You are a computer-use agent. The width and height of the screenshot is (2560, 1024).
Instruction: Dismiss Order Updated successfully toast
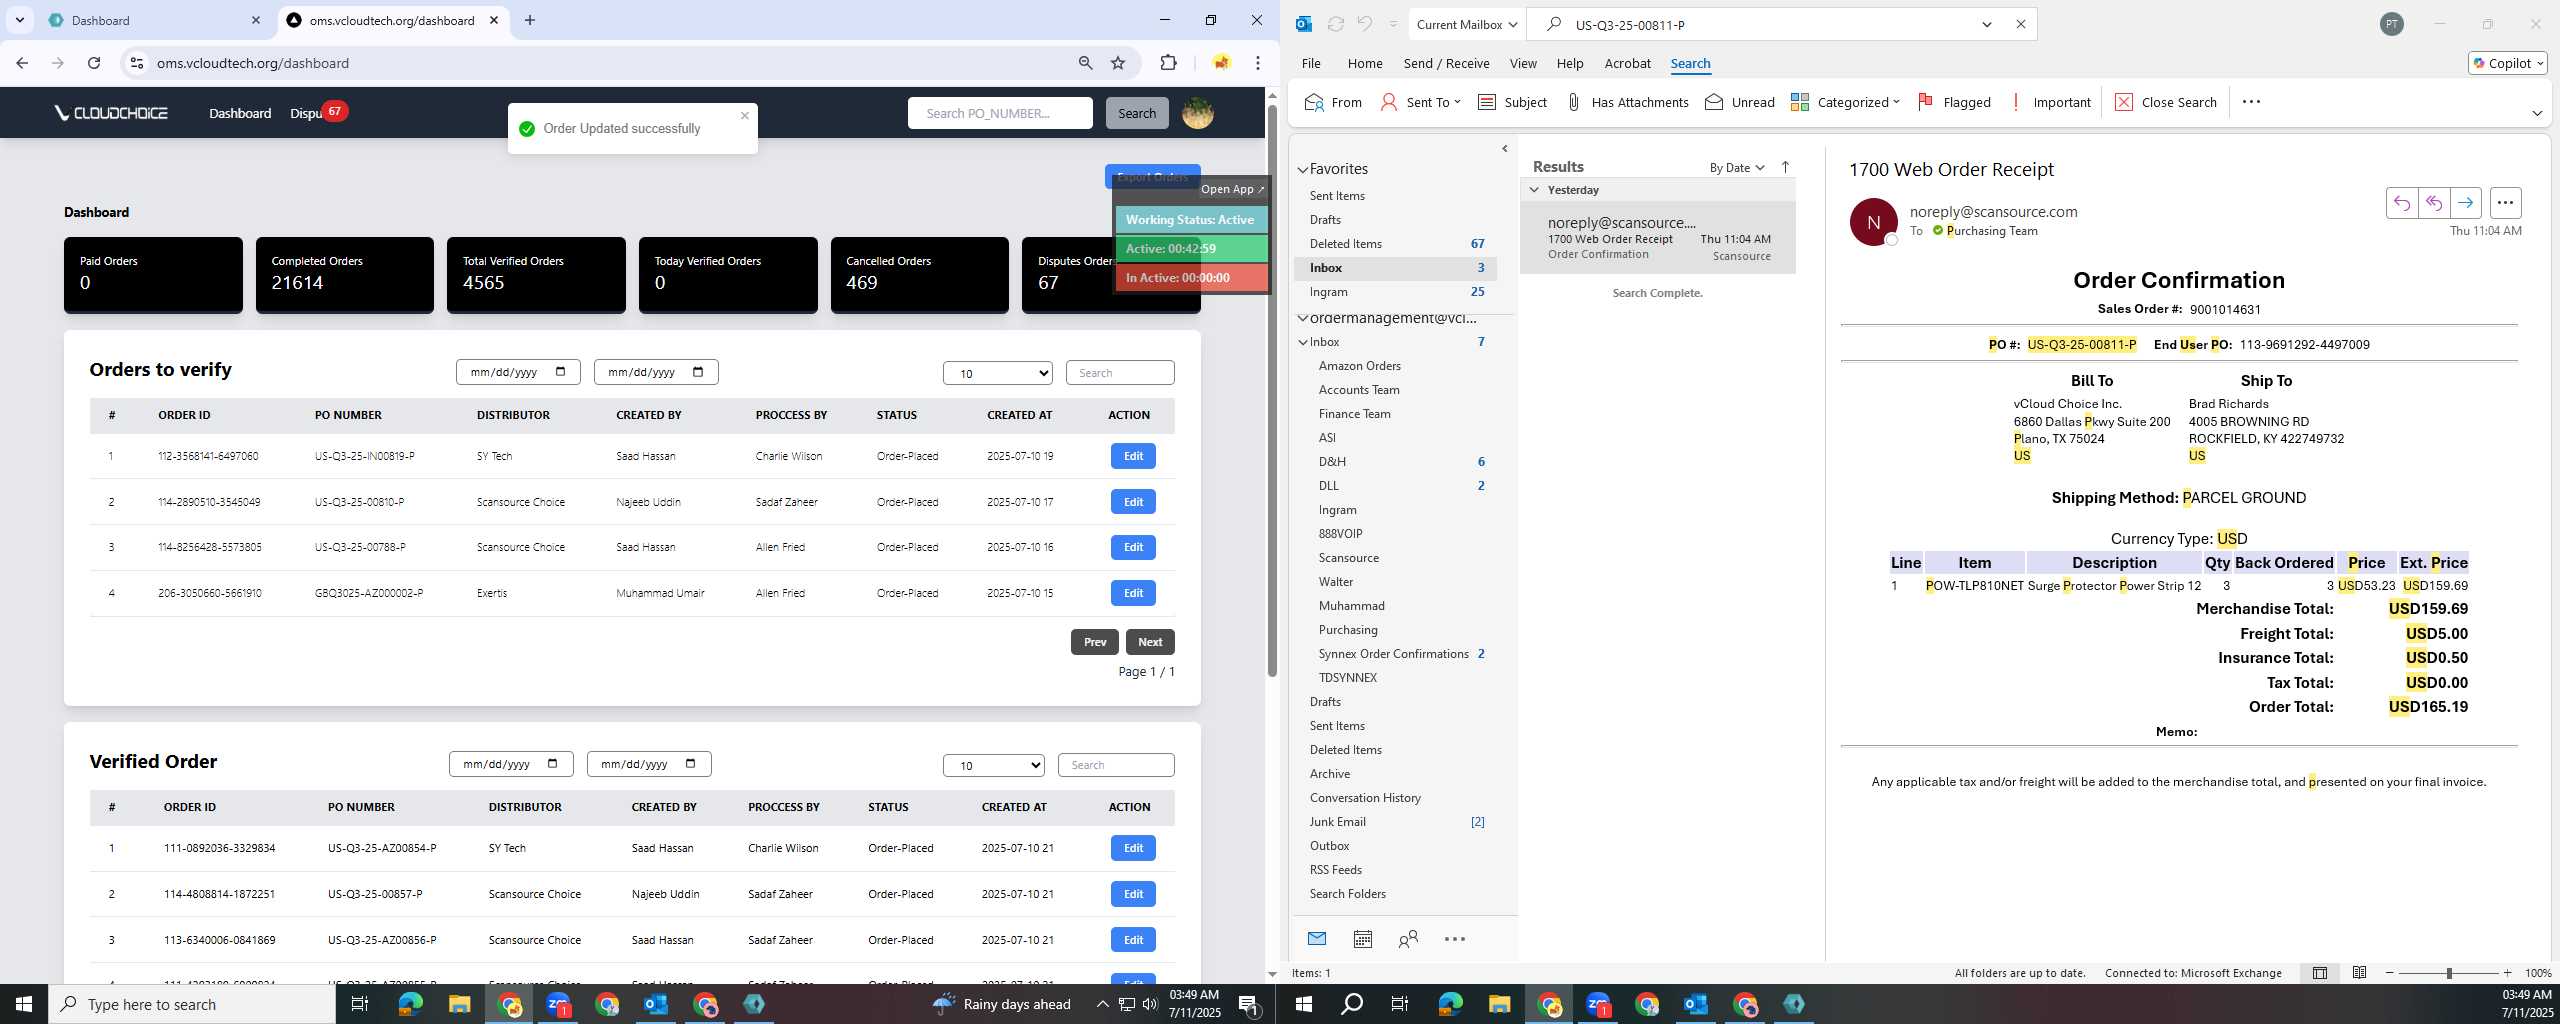coord(744,115)
